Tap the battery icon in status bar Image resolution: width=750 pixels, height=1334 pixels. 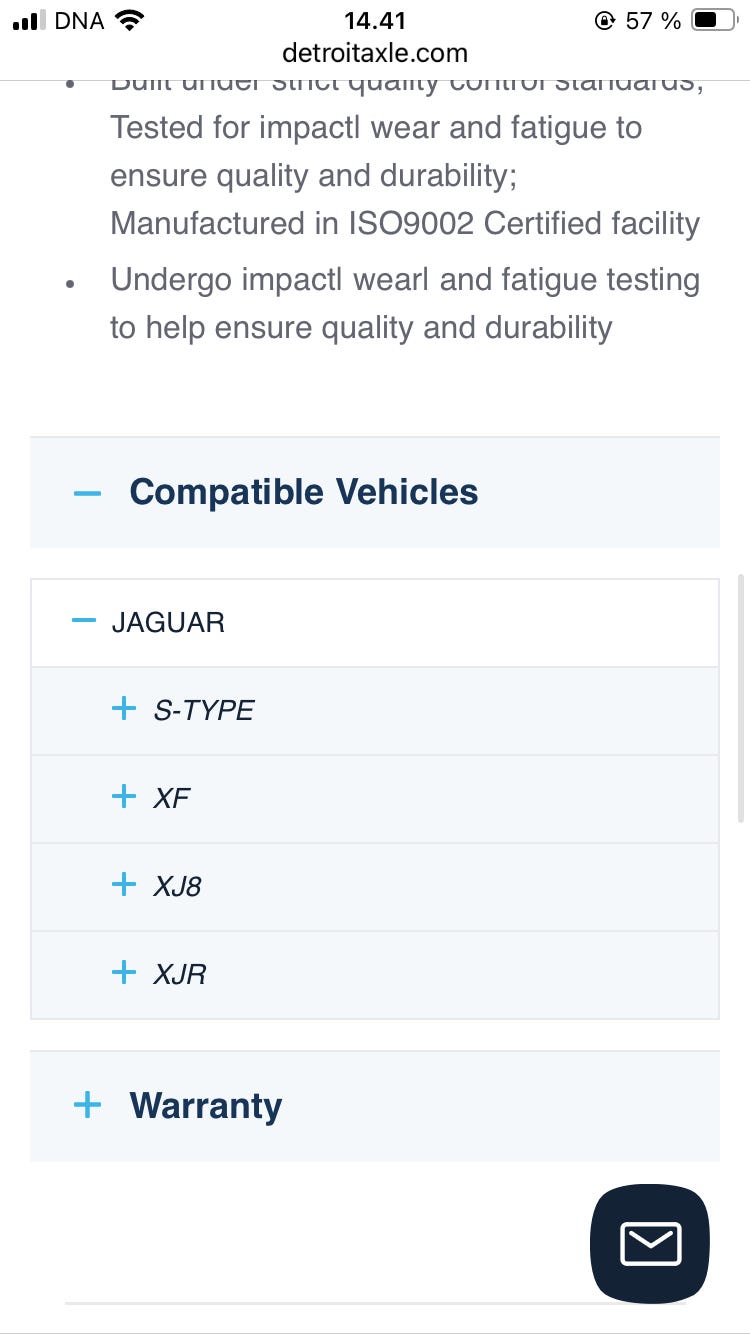(714, 21)
